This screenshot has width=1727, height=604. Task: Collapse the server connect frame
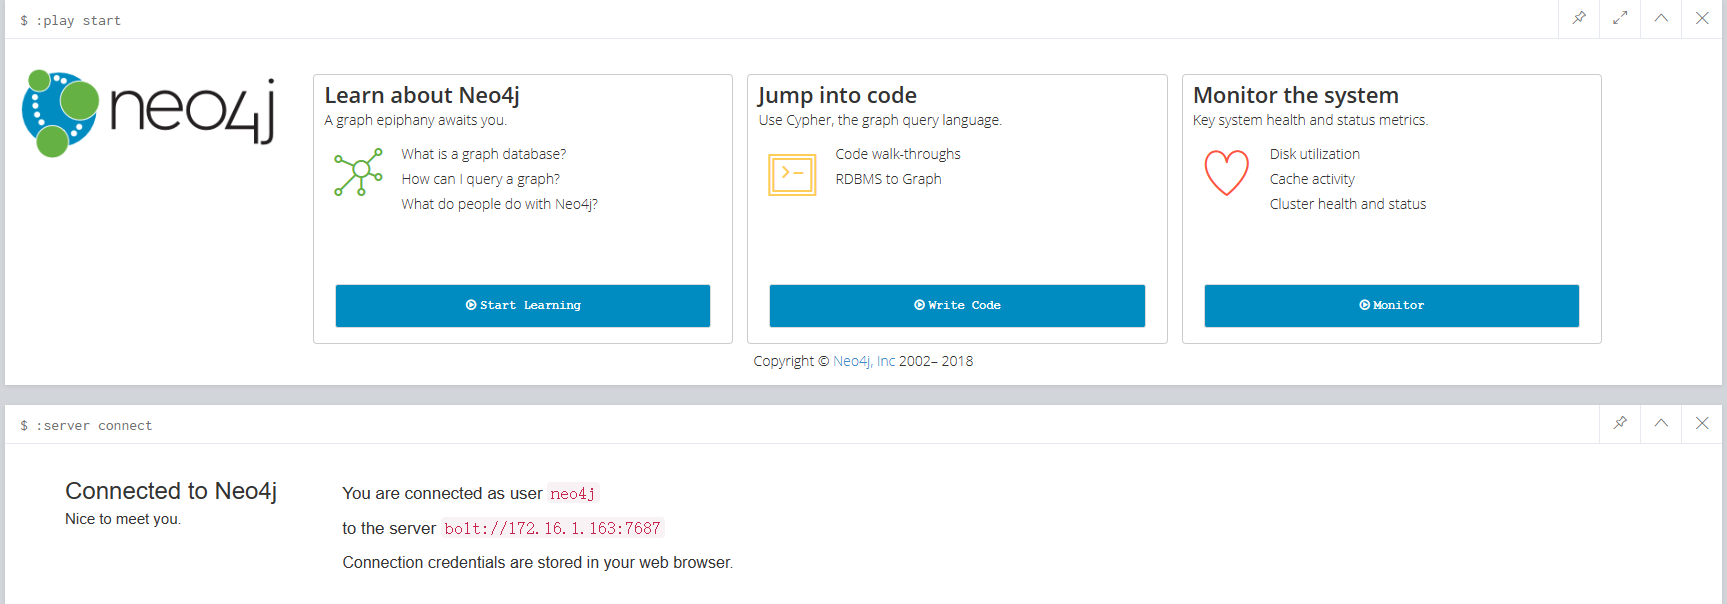1661,423
